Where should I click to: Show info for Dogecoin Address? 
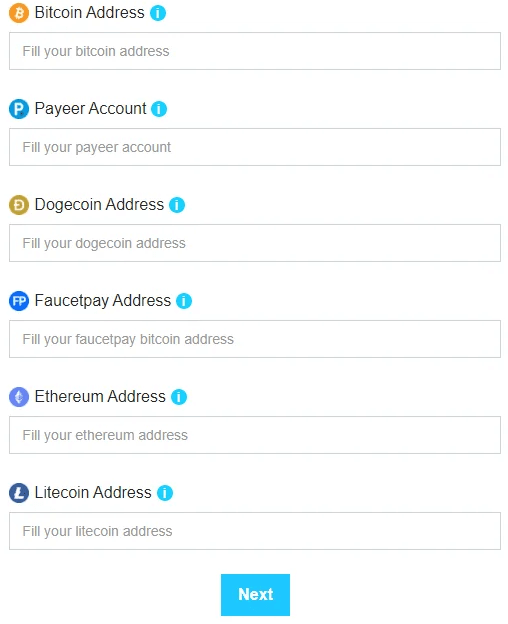pos(177,205)
